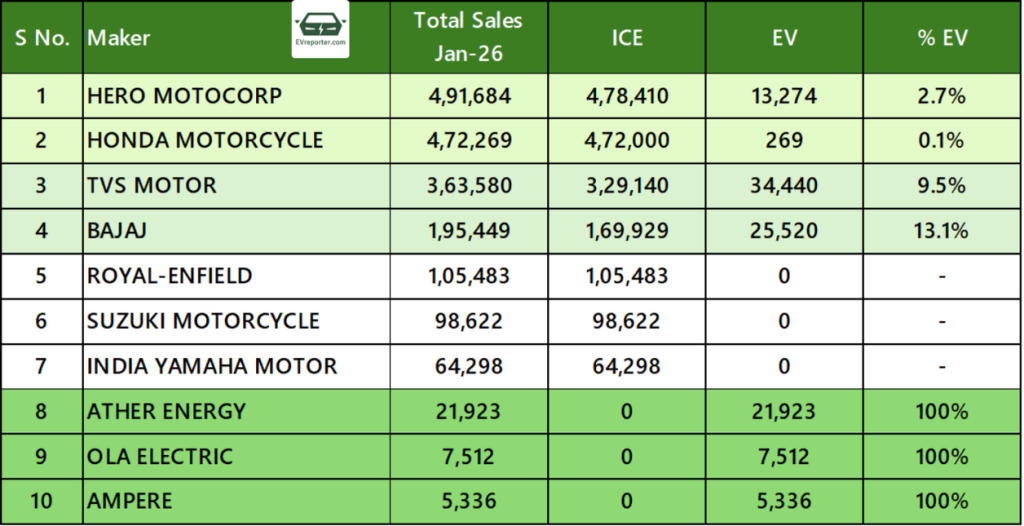Select the S No. header cell
Image resolution: width=1024 pixels, height=526 pixels.
point(41,38)
